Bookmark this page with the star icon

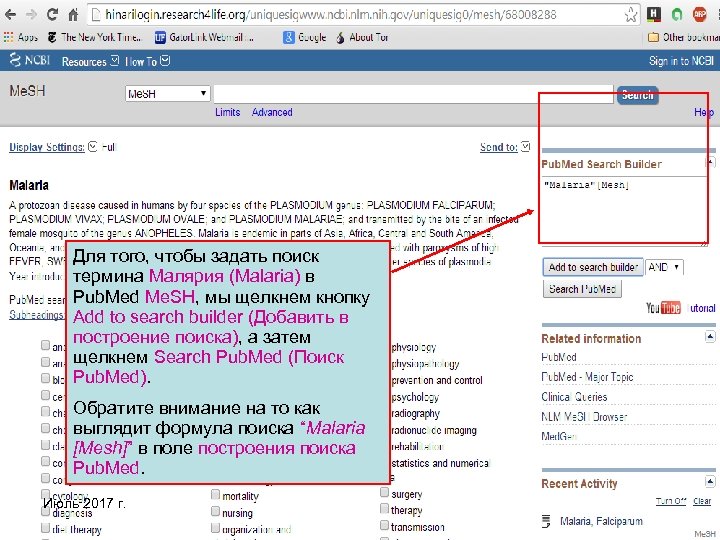click(x=631, y=15)
